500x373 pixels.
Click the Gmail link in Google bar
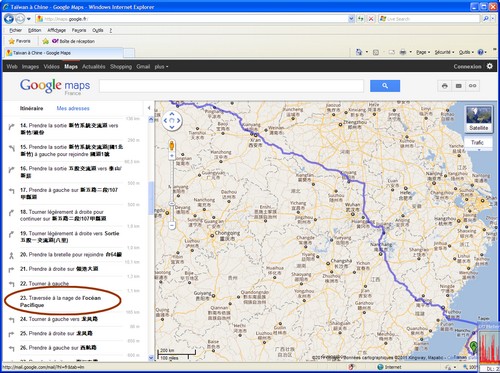click(143, 67)
